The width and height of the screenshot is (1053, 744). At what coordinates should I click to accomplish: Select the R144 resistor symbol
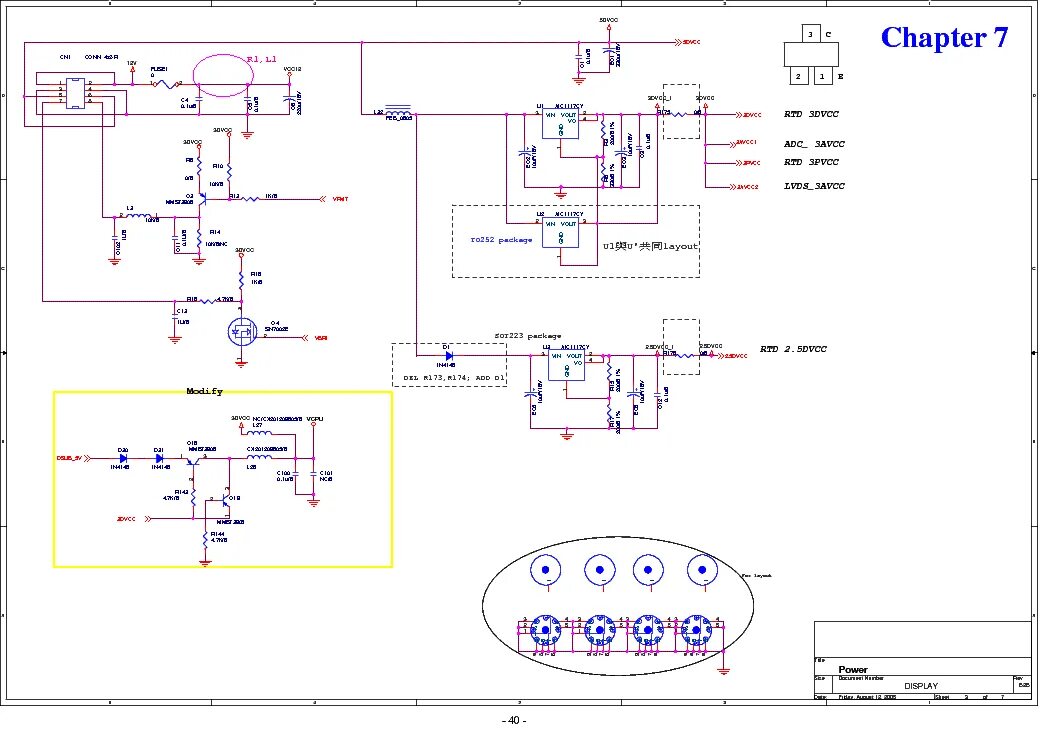tap(205, 539)
